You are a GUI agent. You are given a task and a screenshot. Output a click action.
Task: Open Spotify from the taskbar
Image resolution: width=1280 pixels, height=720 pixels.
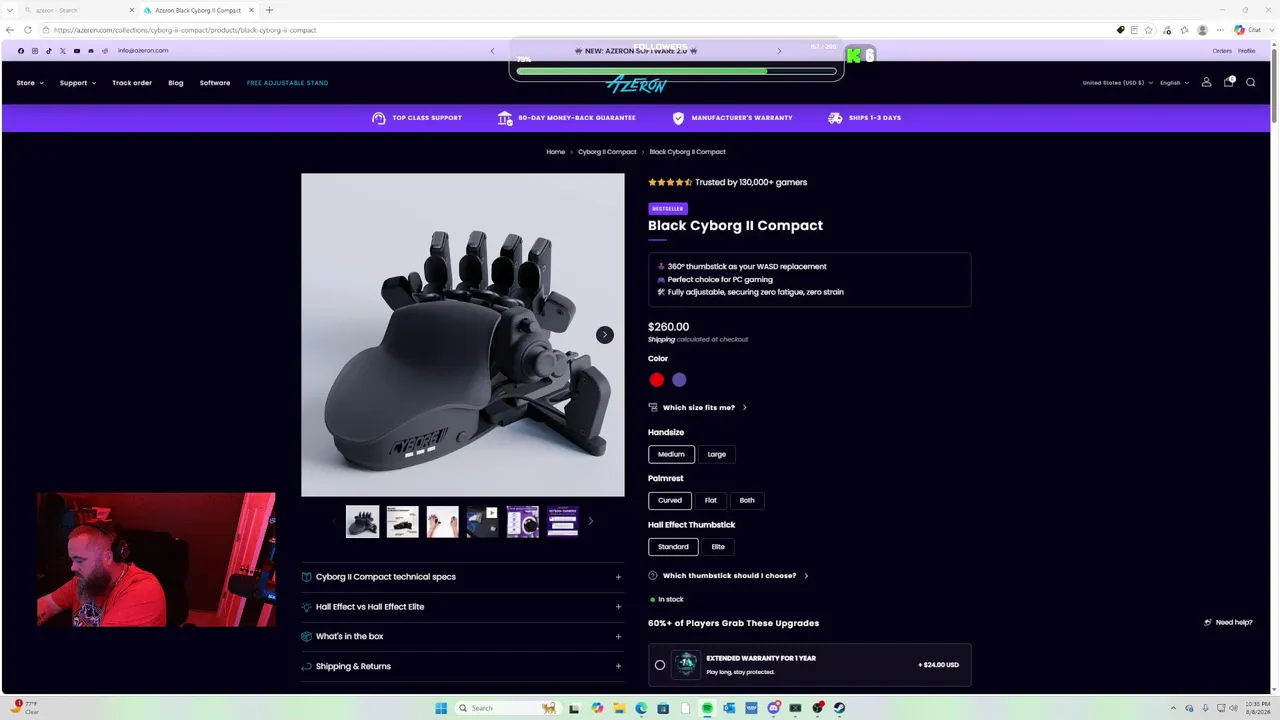click(707, 708)
